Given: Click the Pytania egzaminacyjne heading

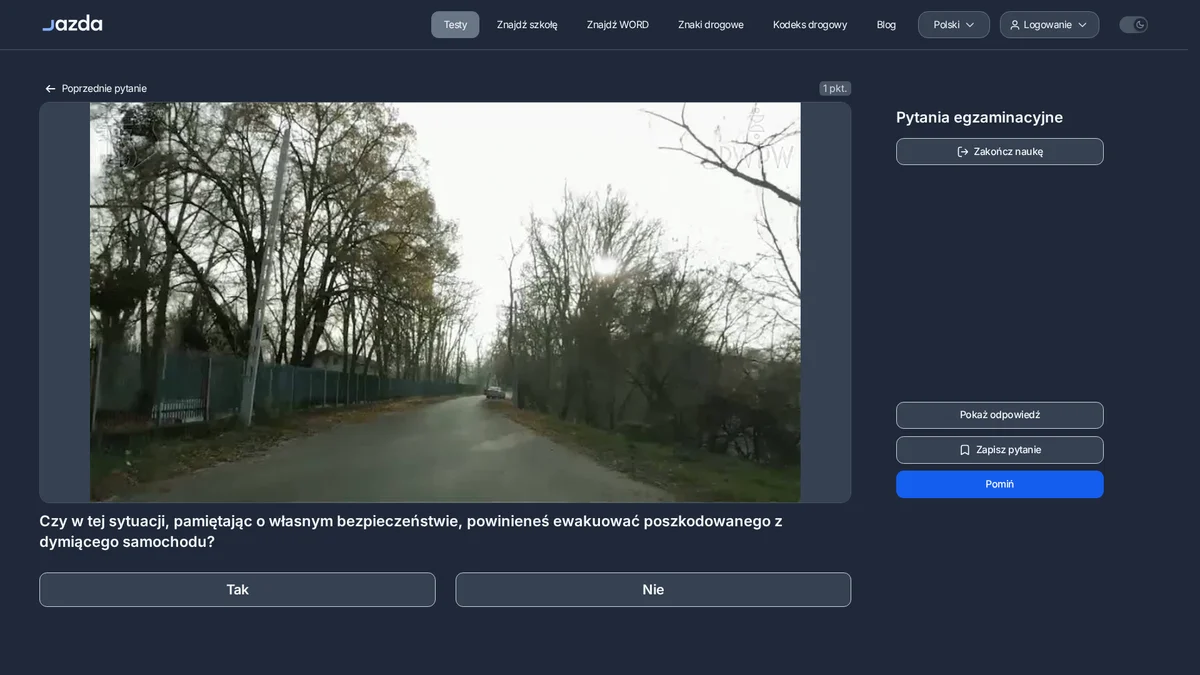Looking at the screenshot, I should (979, 117).
